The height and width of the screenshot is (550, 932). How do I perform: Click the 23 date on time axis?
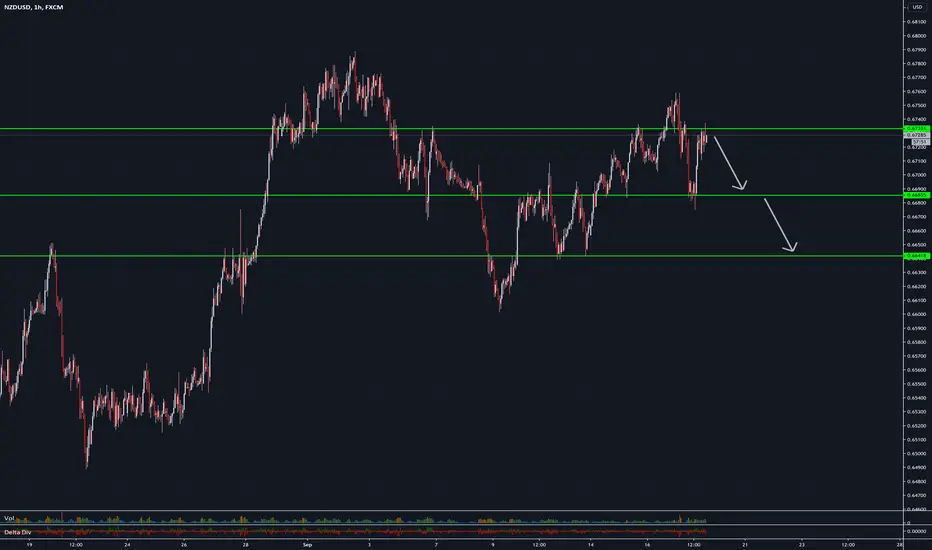pyautogui.click(x=802, y=545)
